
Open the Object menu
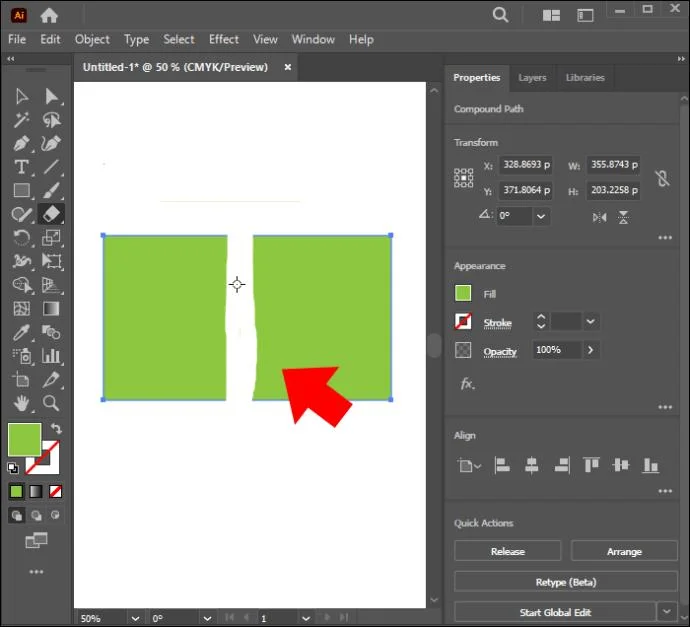(92, 40)
